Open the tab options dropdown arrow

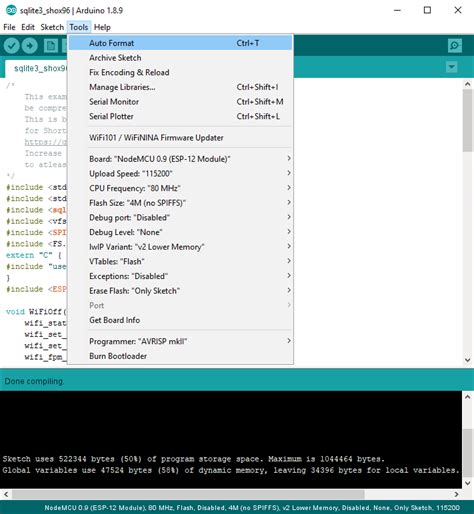[452, 67]
